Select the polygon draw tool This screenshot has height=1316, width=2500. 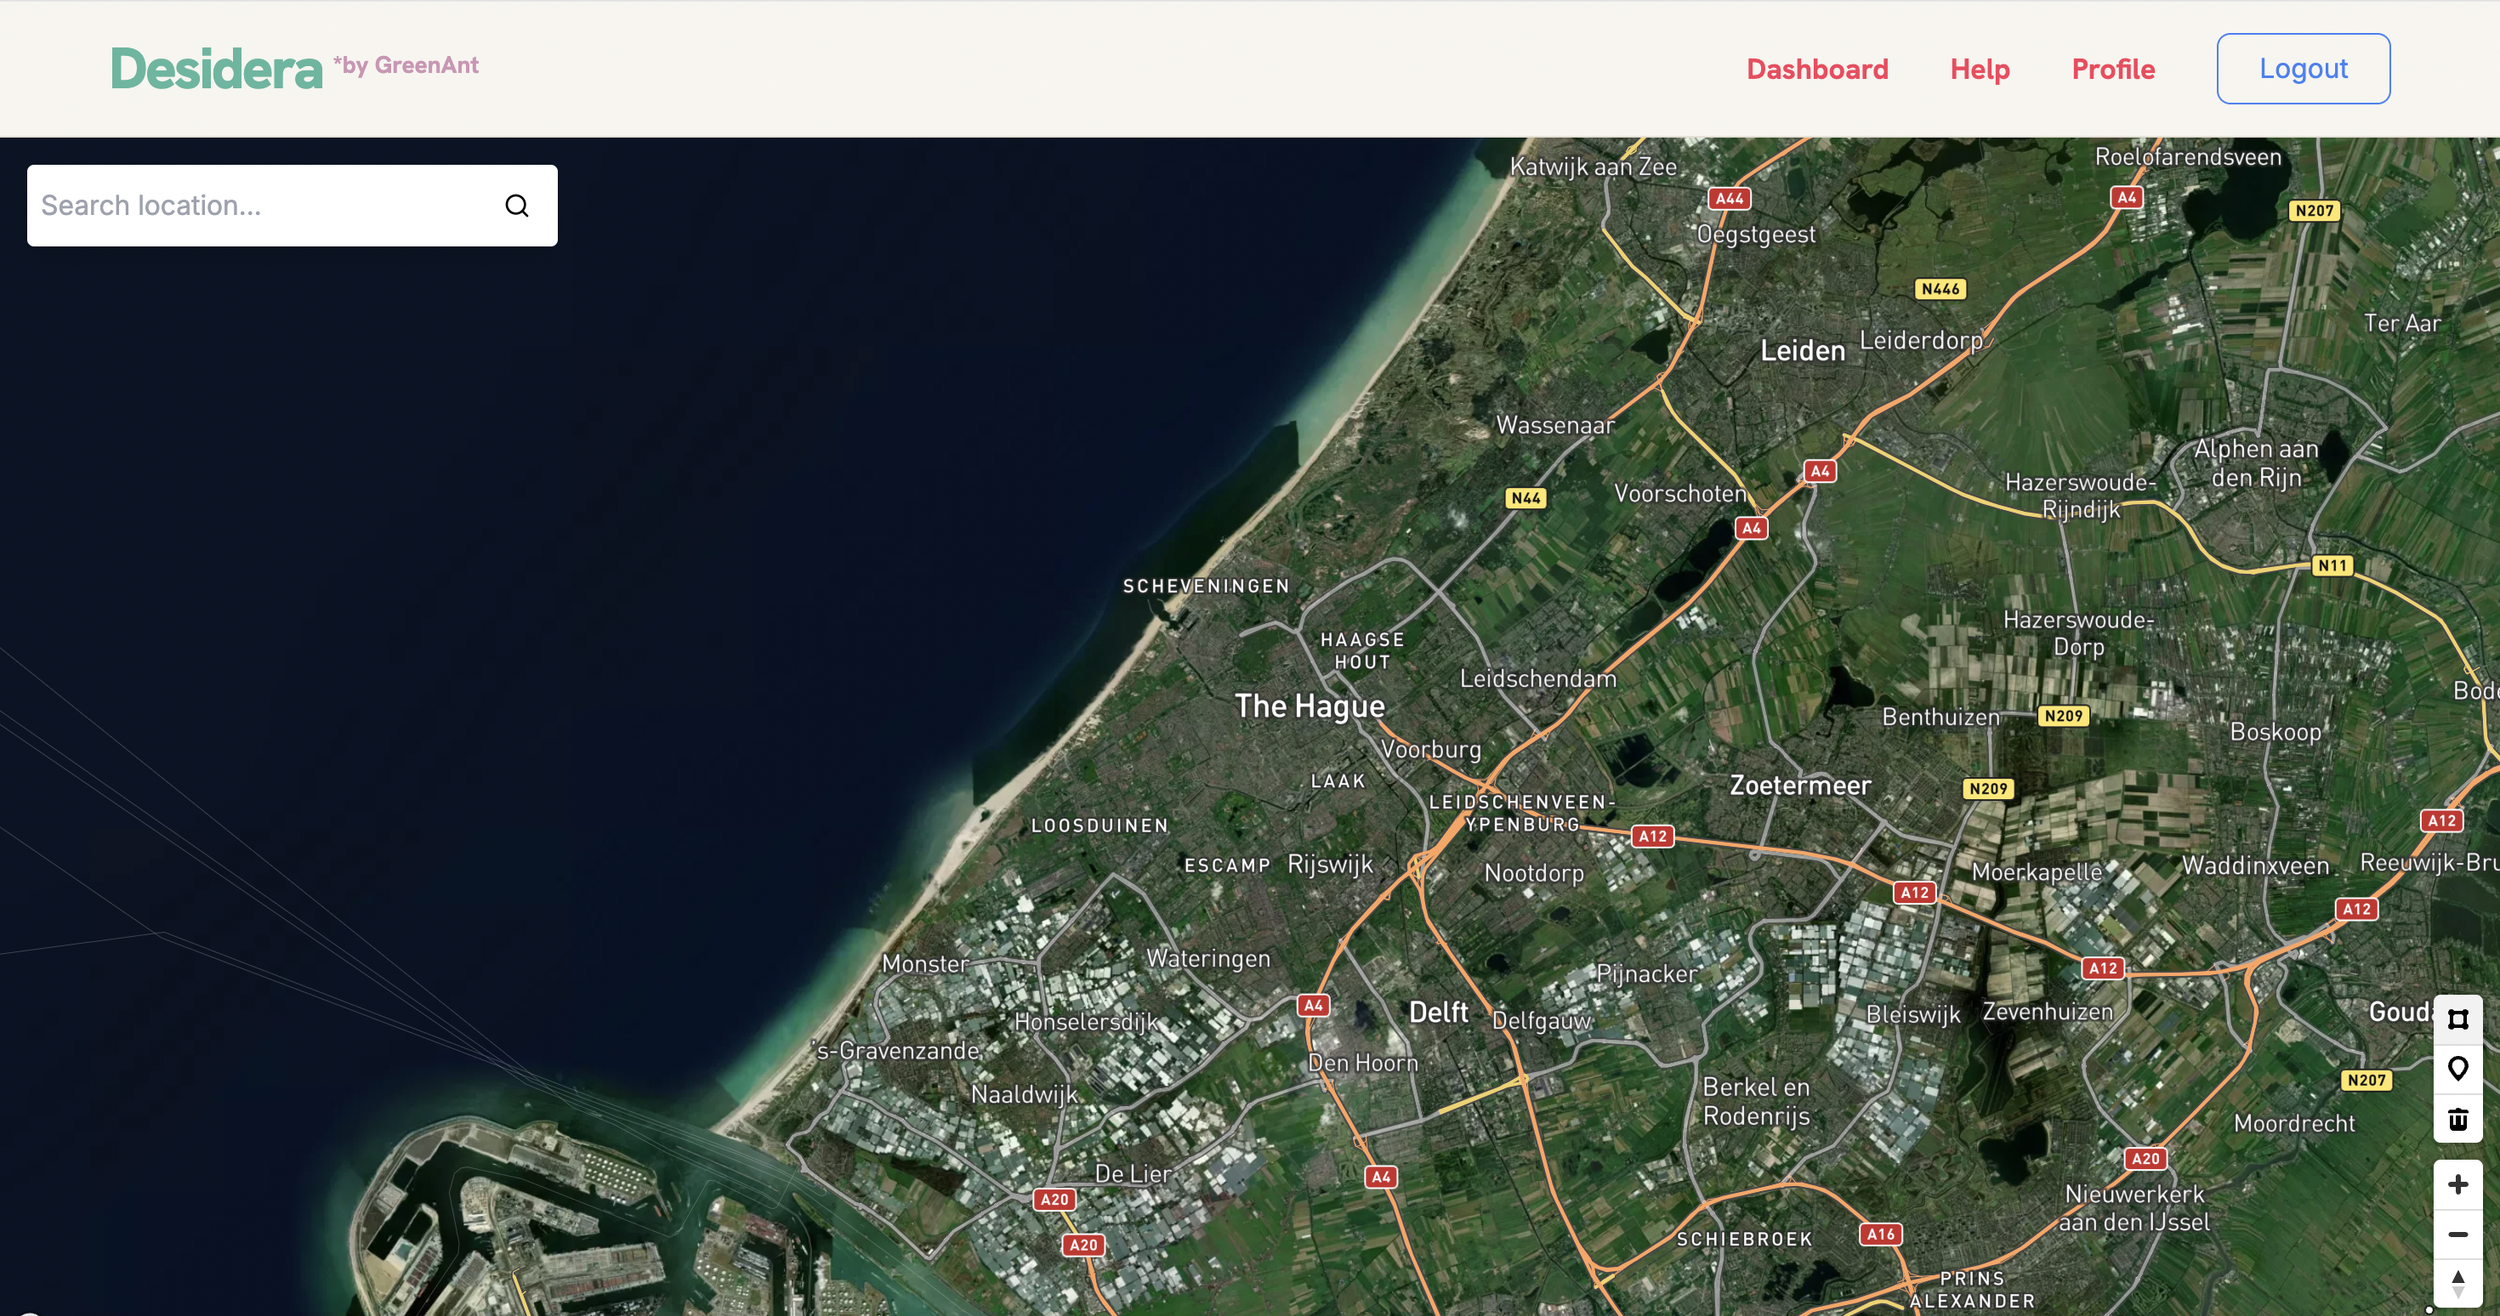pyautogui.click(x=2457, y=1019)
